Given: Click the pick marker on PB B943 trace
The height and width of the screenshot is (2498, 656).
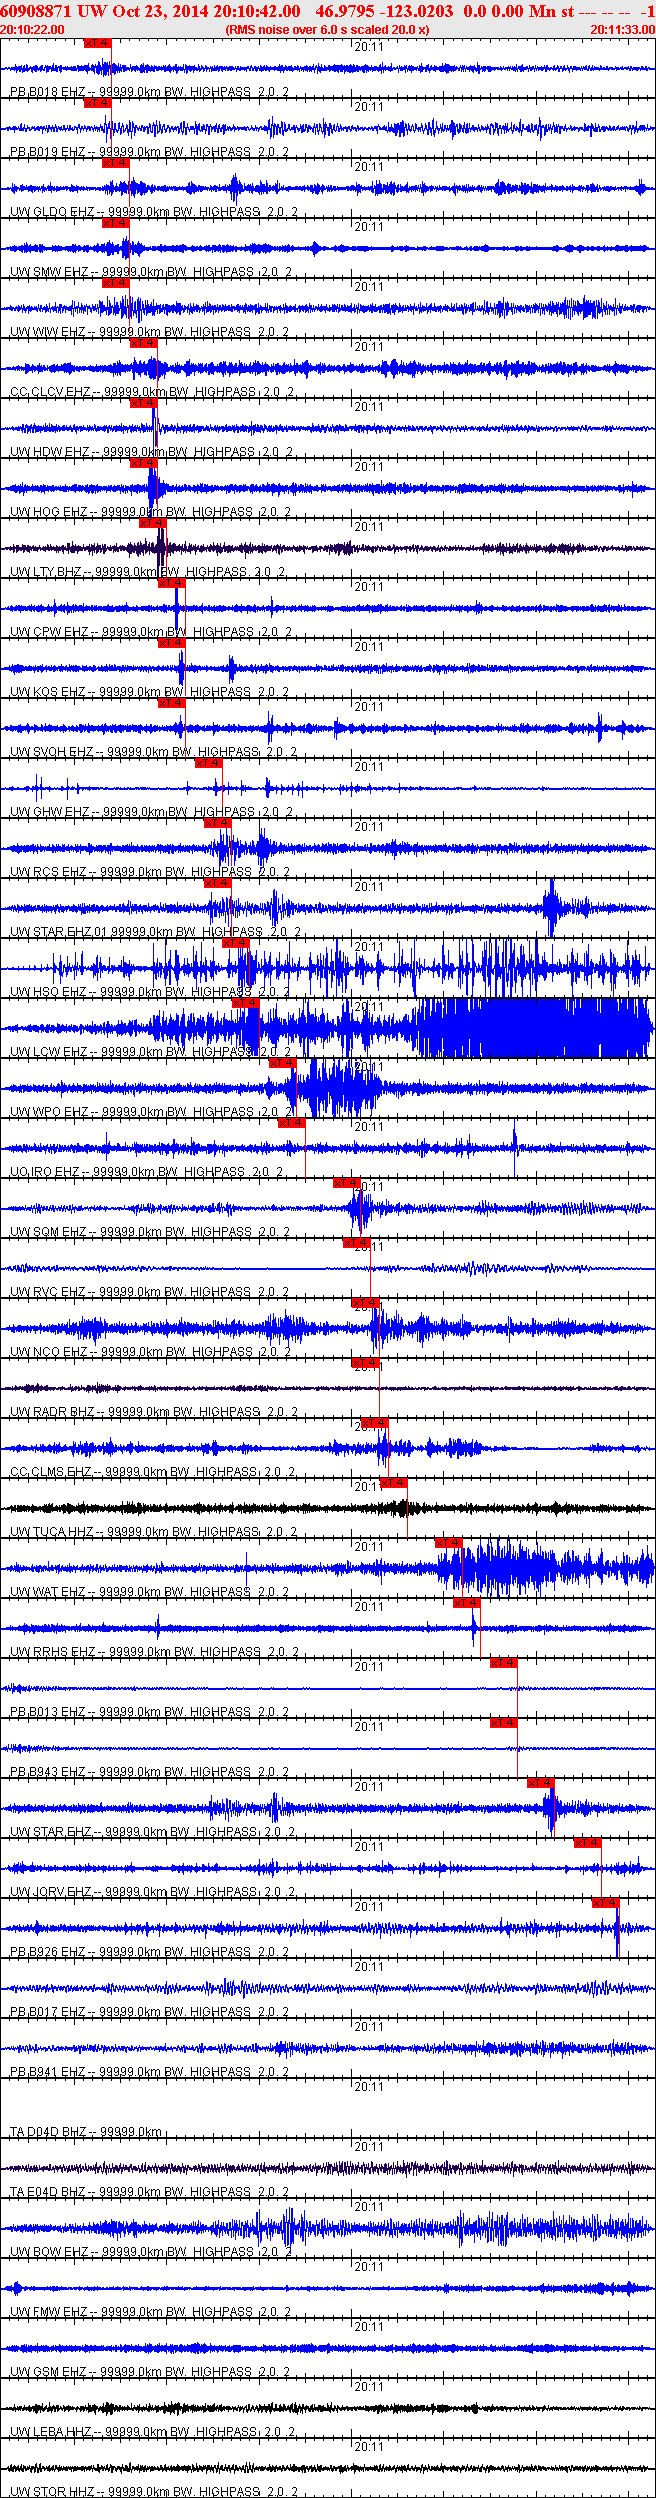Looking at the screenshot, I should tap(504, 1723).
